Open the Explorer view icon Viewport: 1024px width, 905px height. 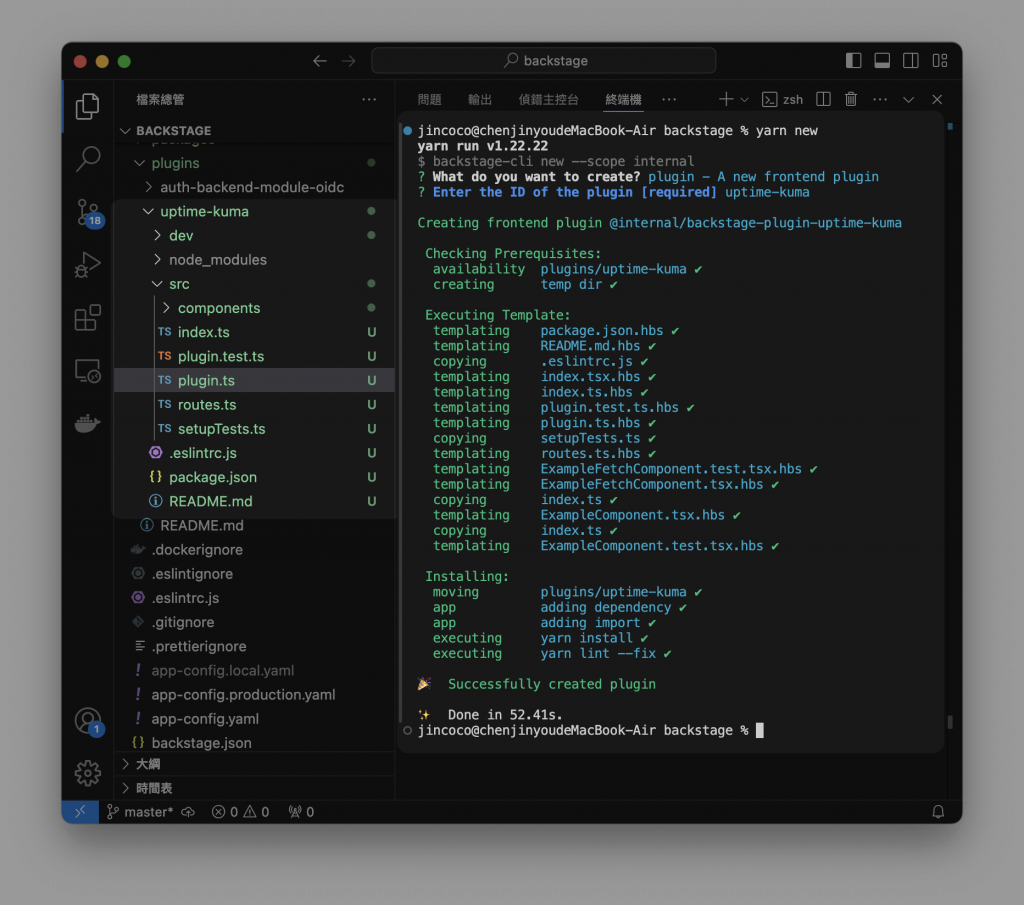pyautogui.click(x=88, y=106)
